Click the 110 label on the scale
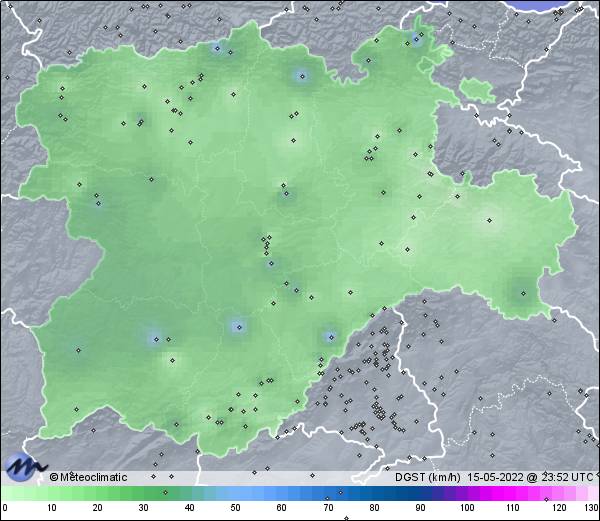Image resolution: width=600 pixels, height=521 pixels. tap(513, 508)
